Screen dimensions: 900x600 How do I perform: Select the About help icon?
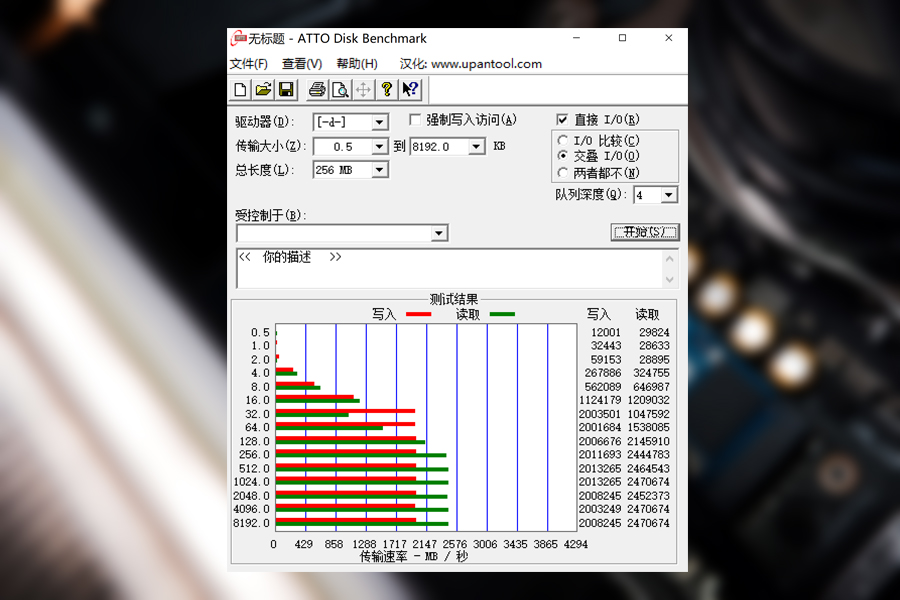point(387,90)
